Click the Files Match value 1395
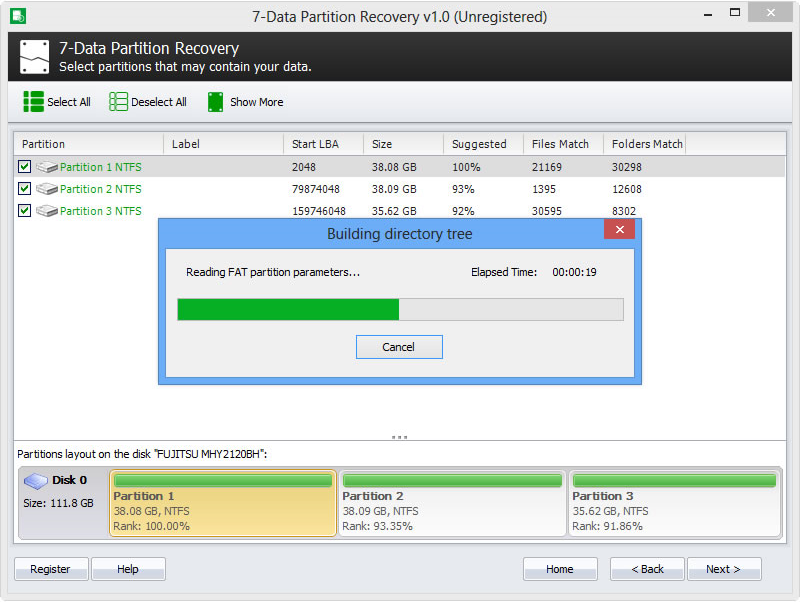 (544, 189)
